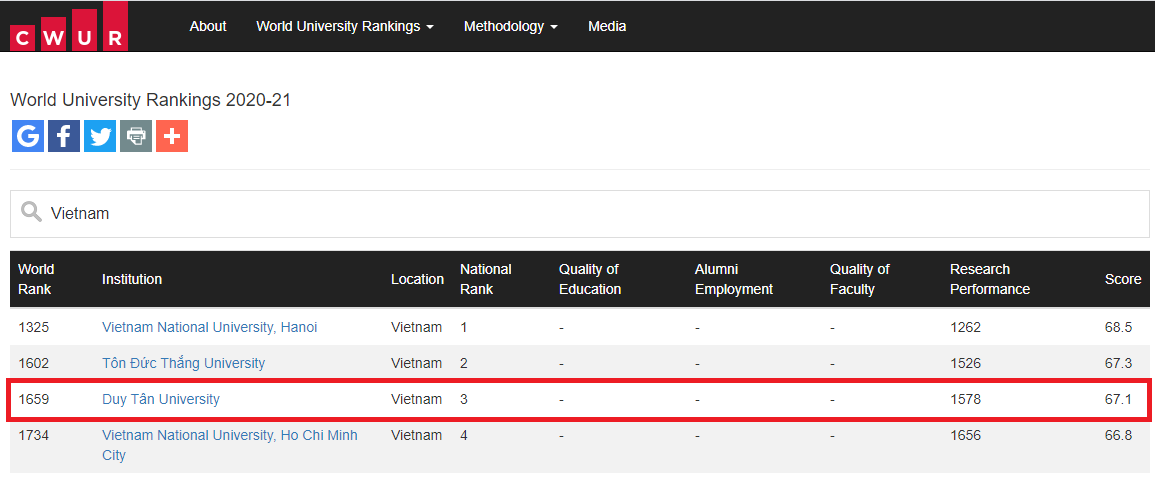Open the Media menu item

(x=607, y=26)
